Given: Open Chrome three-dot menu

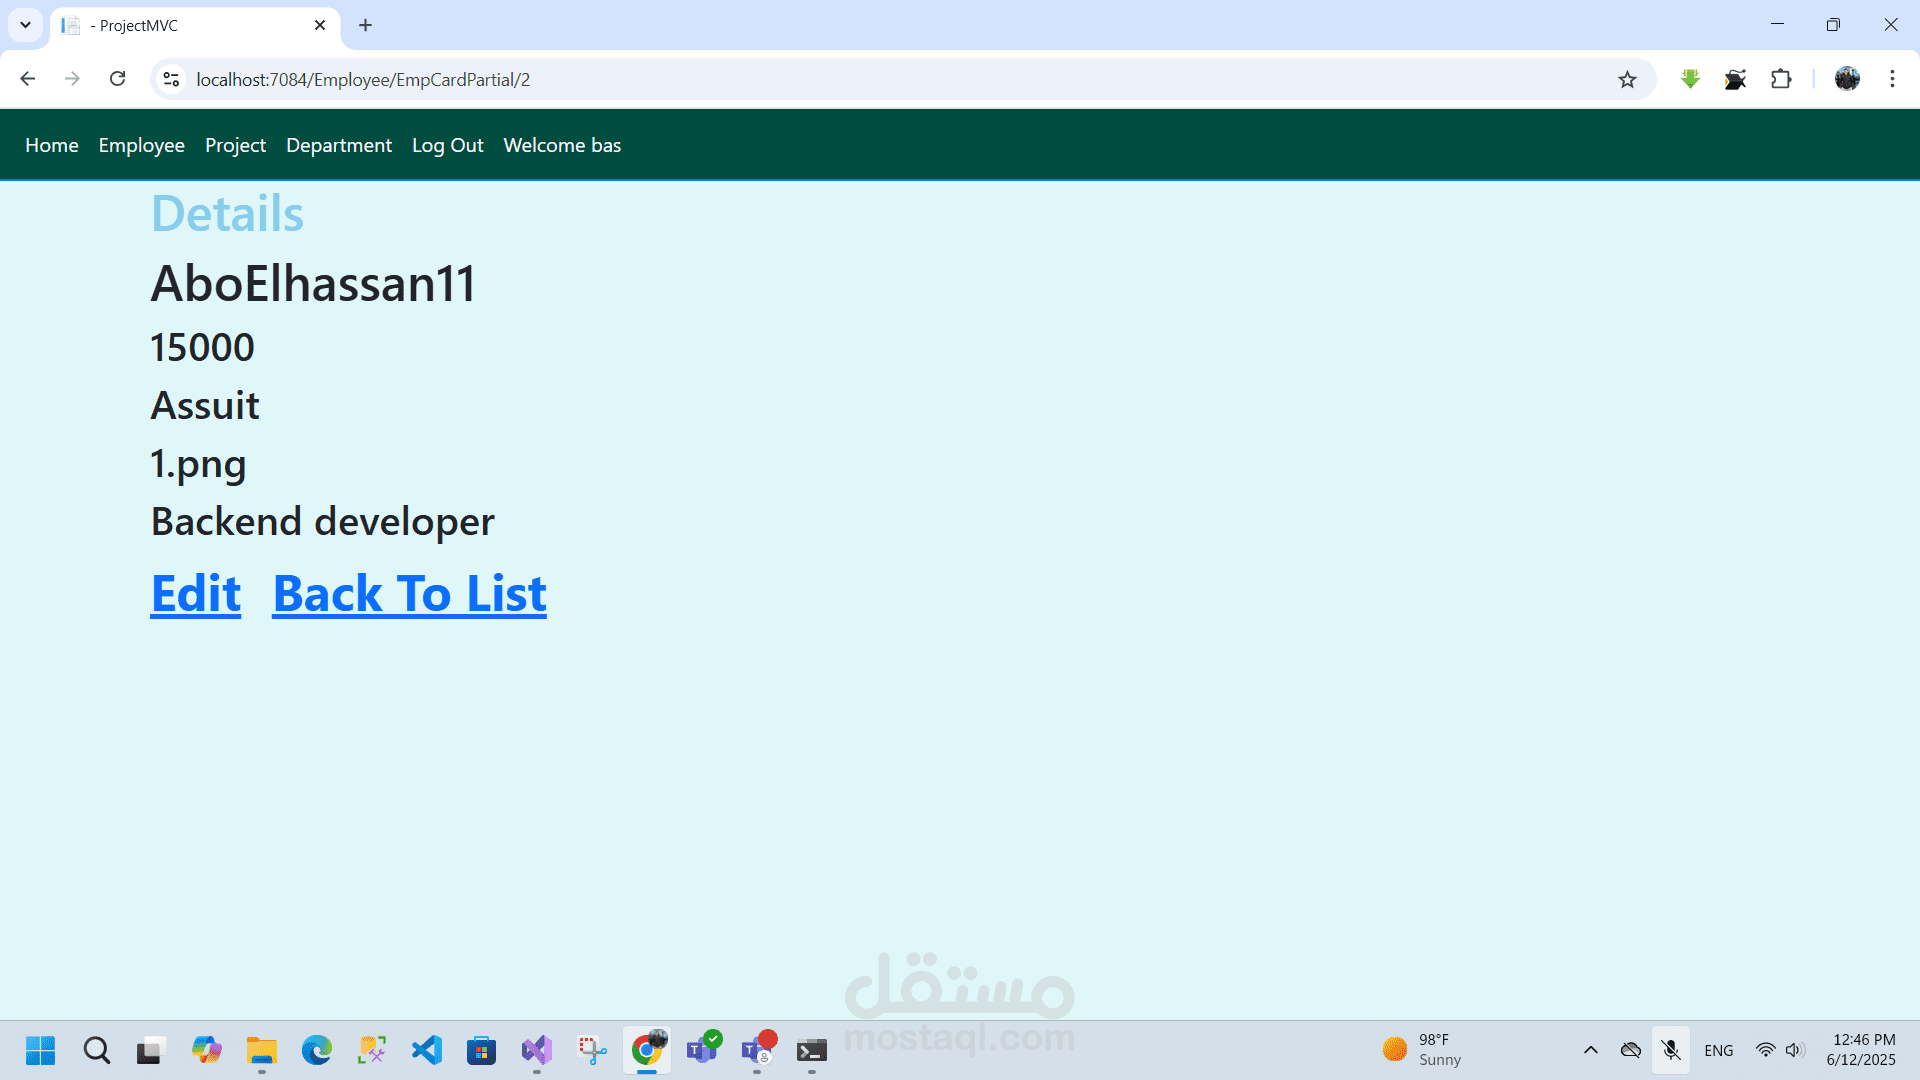Looking at the screenshot, I should [x=1892, y=79].
